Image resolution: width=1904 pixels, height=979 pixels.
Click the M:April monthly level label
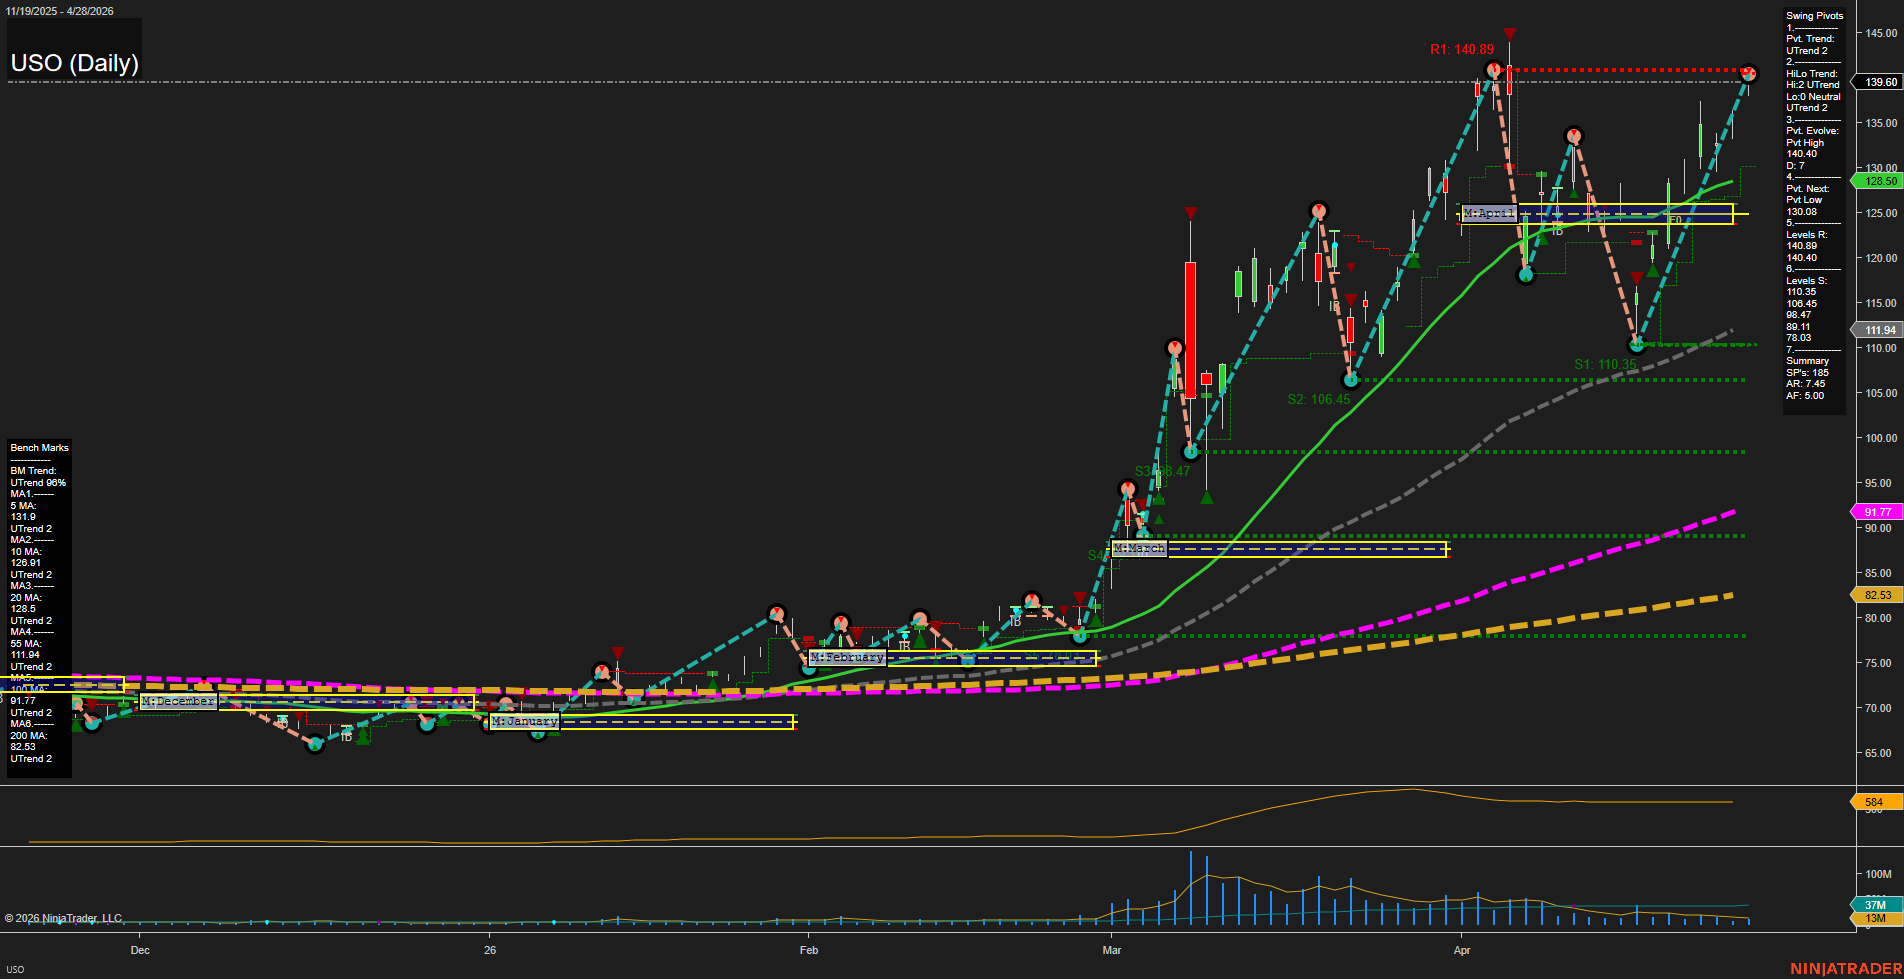click(1489, 214)
